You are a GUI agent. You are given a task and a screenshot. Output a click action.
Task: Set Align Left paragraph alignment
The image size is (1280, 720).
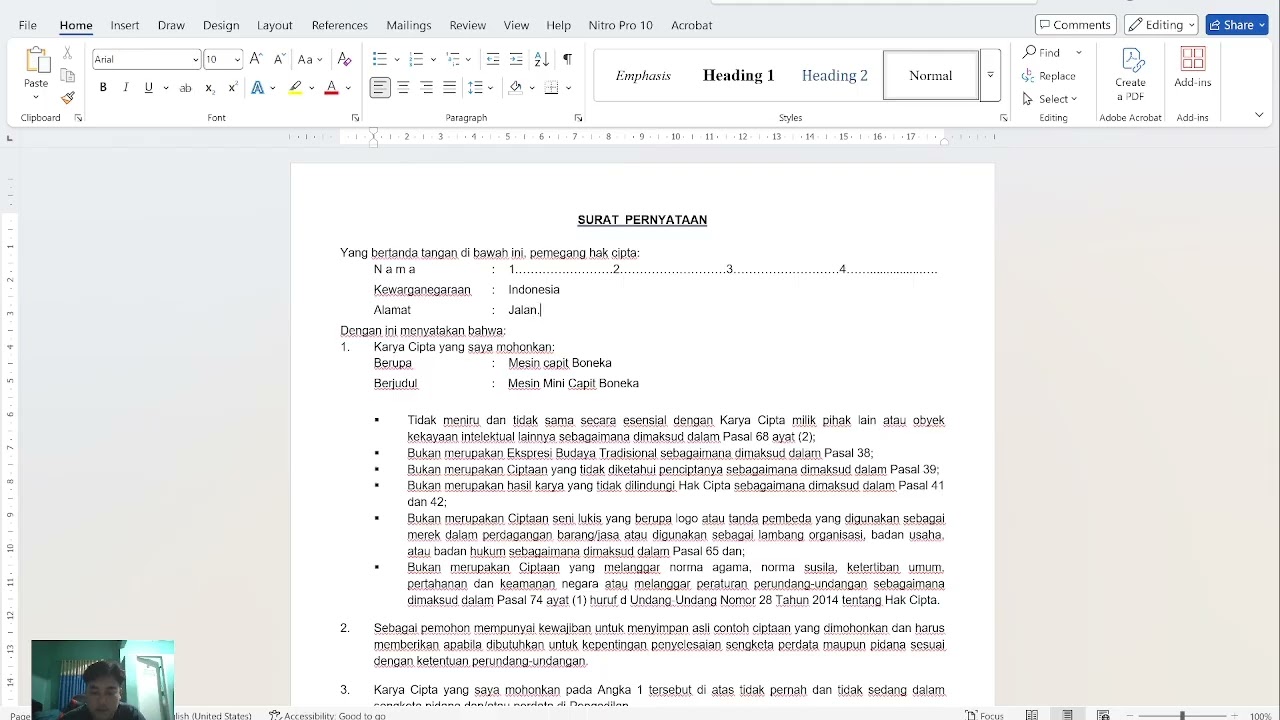380,88
